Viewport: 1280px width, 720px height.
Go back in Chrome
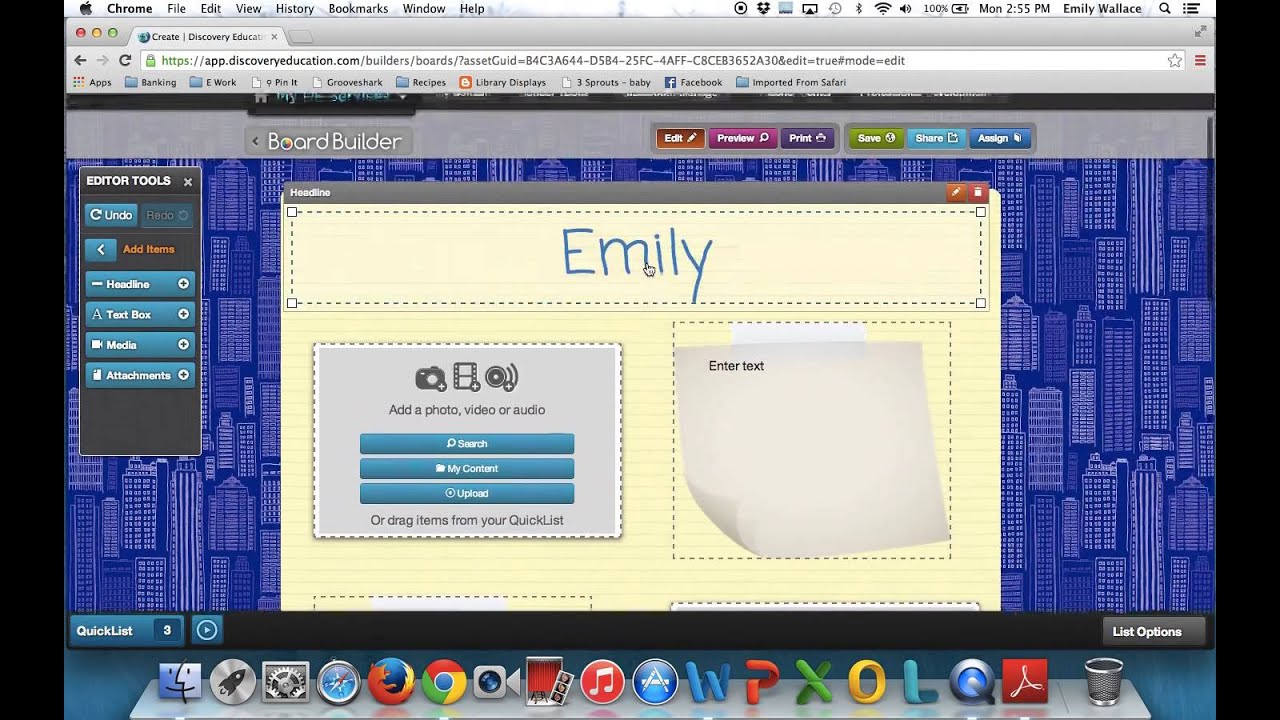tap(80, 60)
